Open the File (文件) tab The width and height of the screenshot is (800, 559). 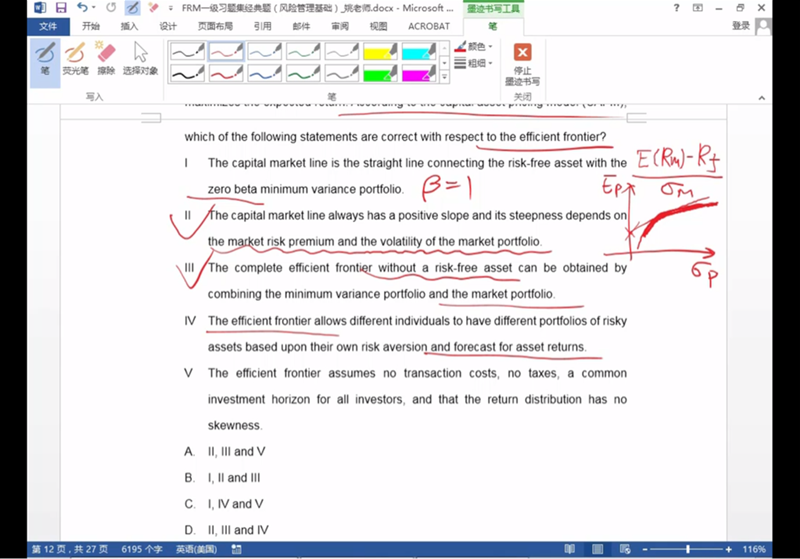pos(47,26)
